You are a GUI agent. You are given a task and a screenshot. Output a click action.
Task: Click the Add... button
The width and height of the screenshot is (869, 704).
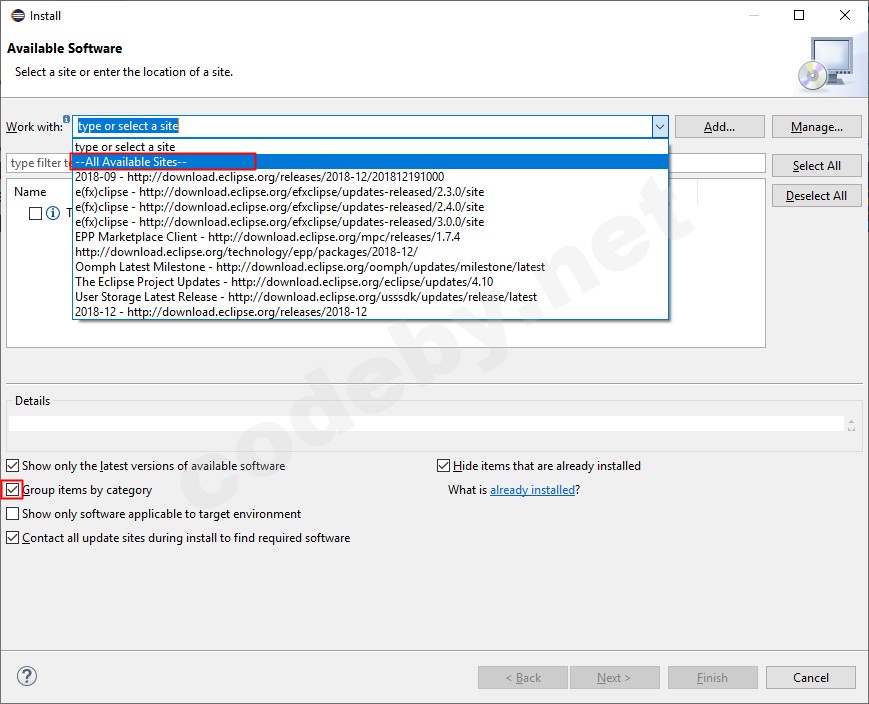pyautogui.click(x=719, y=126)
